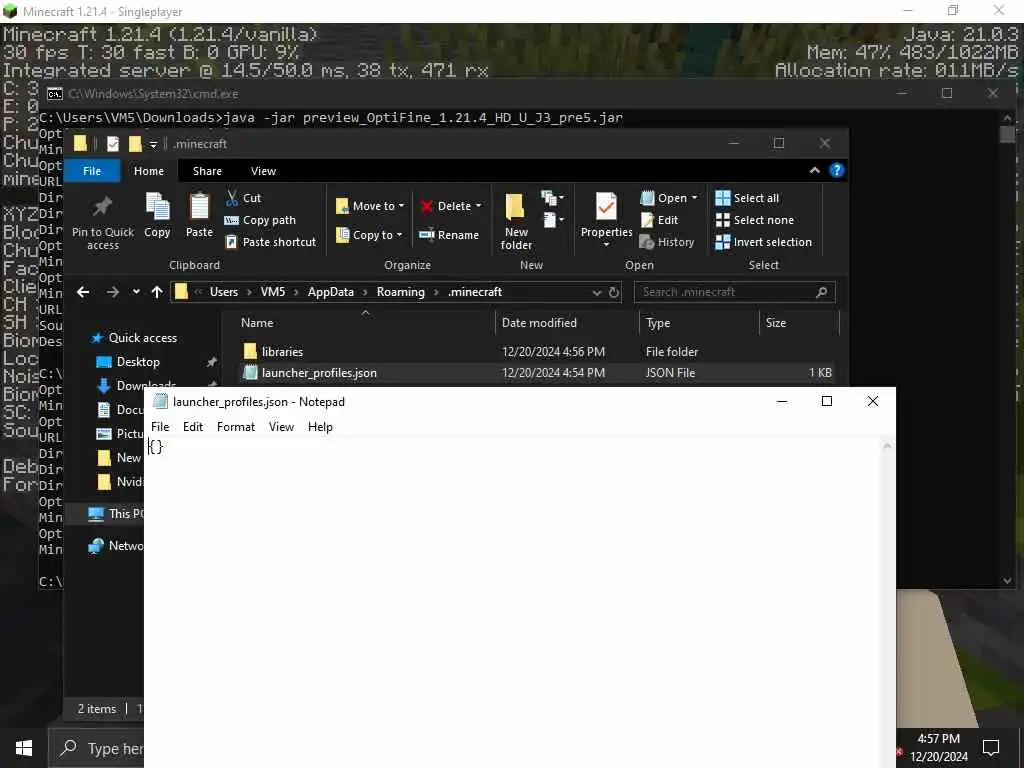Click the Notepad scrollbar up arrow
Viewport: 1024px width, 768px height.
(887, 447)
